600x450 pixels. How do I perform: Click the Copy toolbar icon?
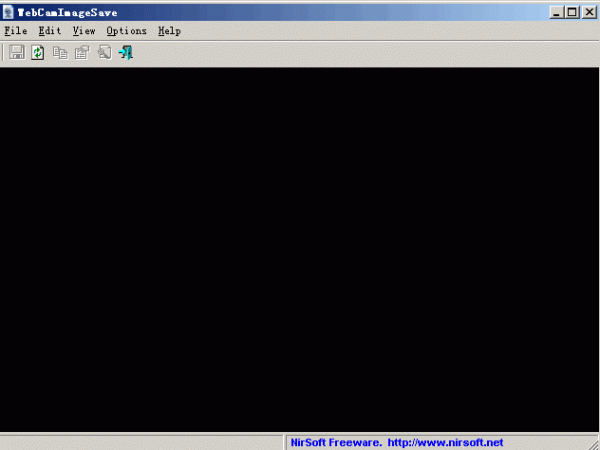[60, 52]
